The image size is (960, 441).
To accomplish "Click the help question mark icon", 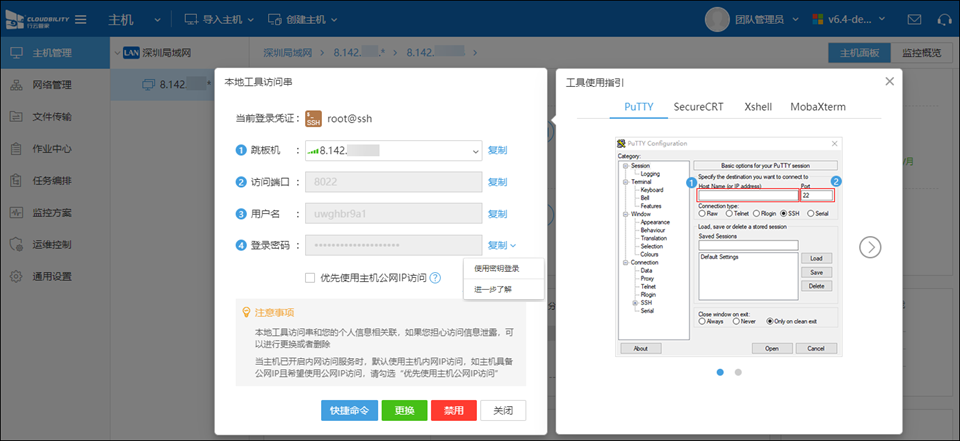I will tap(435, 278).
